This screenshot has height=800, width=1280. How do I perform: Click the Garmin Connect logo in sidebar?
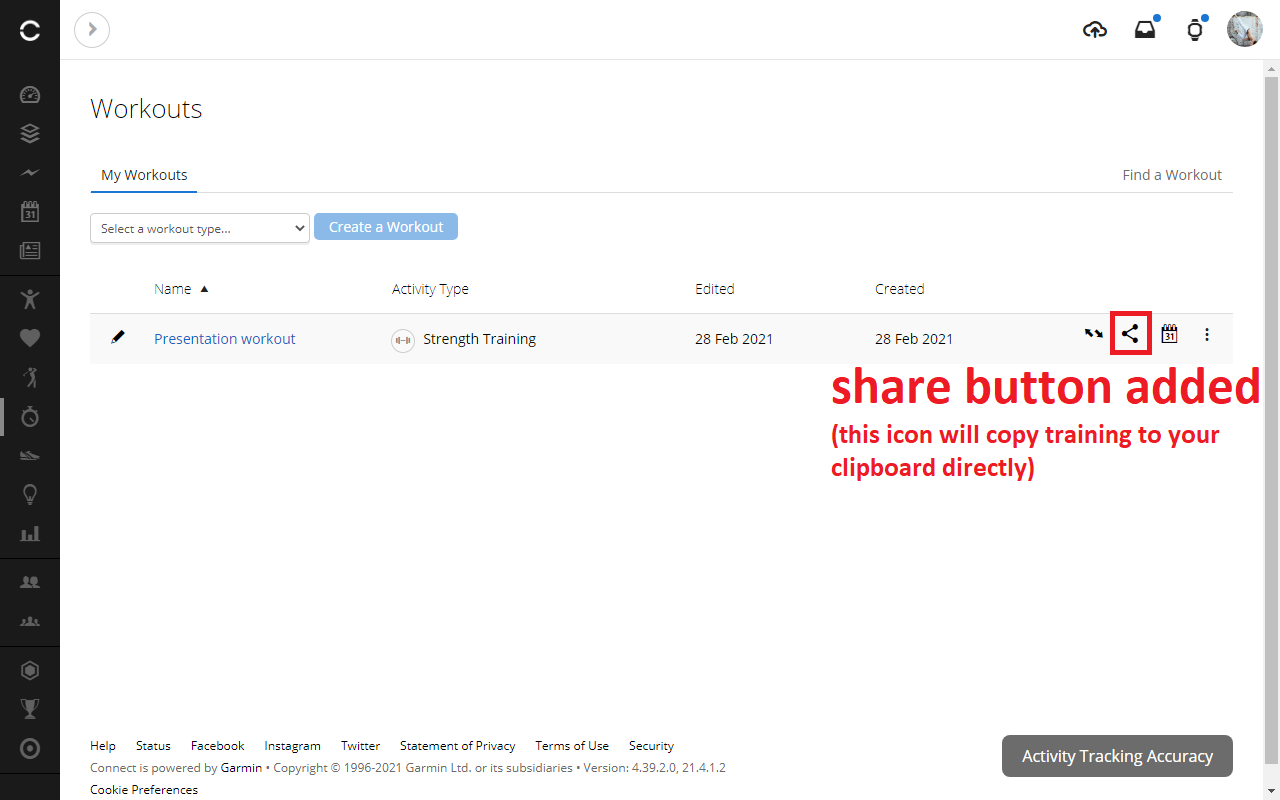[30, 31]
